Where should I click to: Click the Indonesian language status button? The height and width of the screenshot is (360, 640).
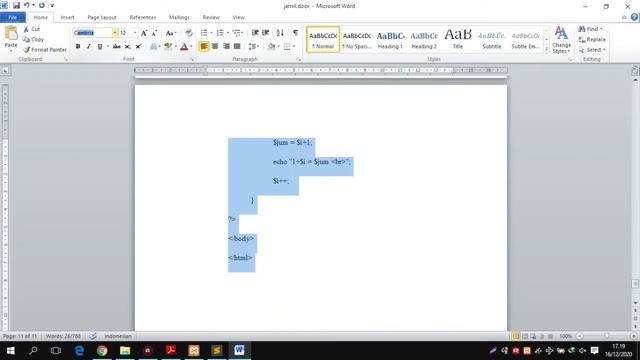click(x=118, y=336)
